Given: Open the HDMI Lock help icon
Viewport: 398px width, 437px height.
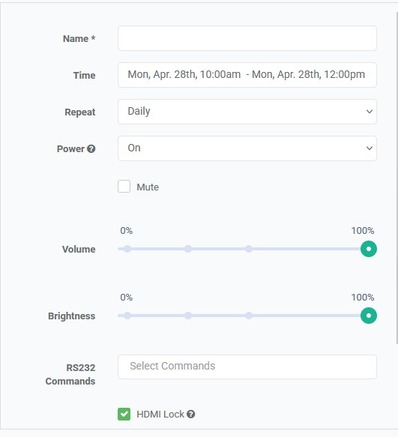Looking at the screenshot, I should (191, 414).
